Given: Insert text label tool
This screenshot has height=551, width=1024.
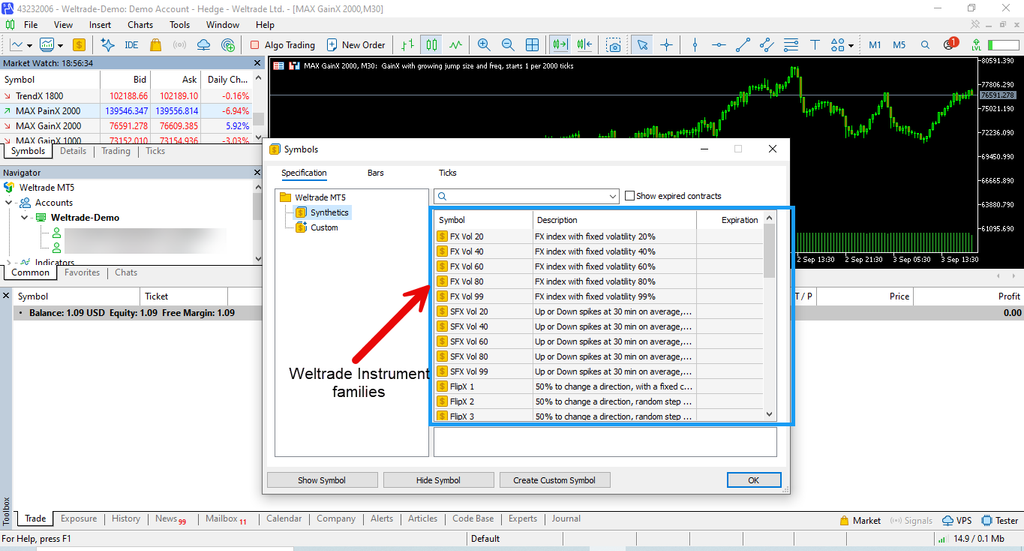Looking at the screenshot, I should tap(815, 45).
